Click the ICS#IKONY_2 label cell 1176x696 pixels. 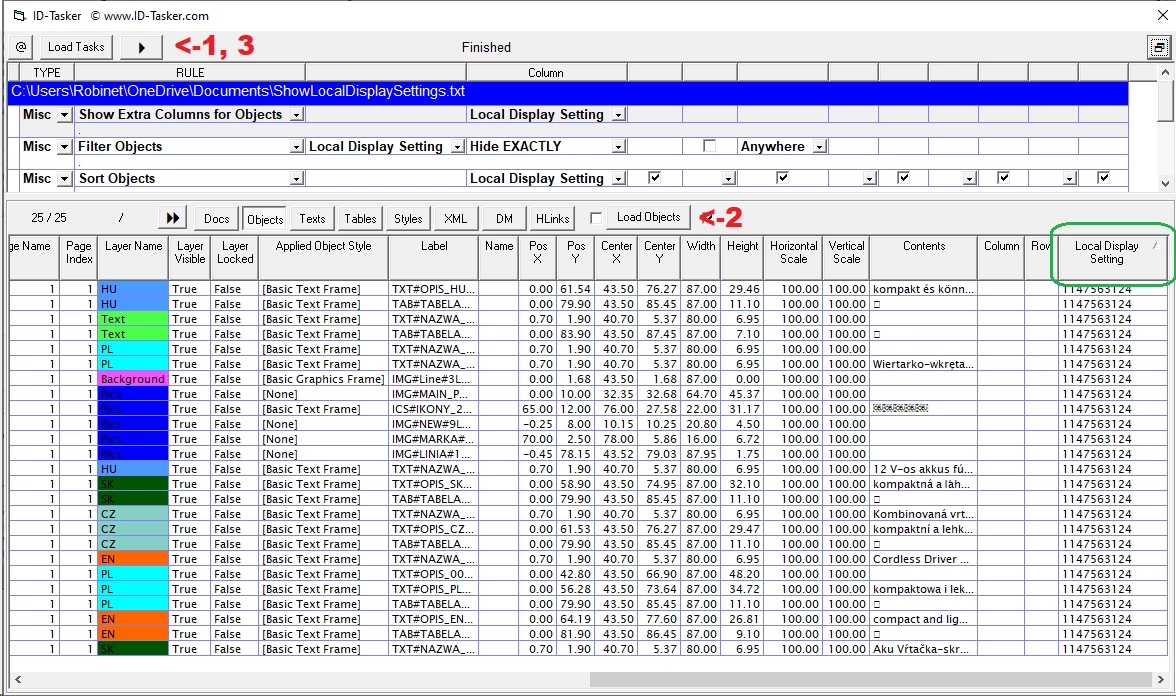(x=434, y=409)
